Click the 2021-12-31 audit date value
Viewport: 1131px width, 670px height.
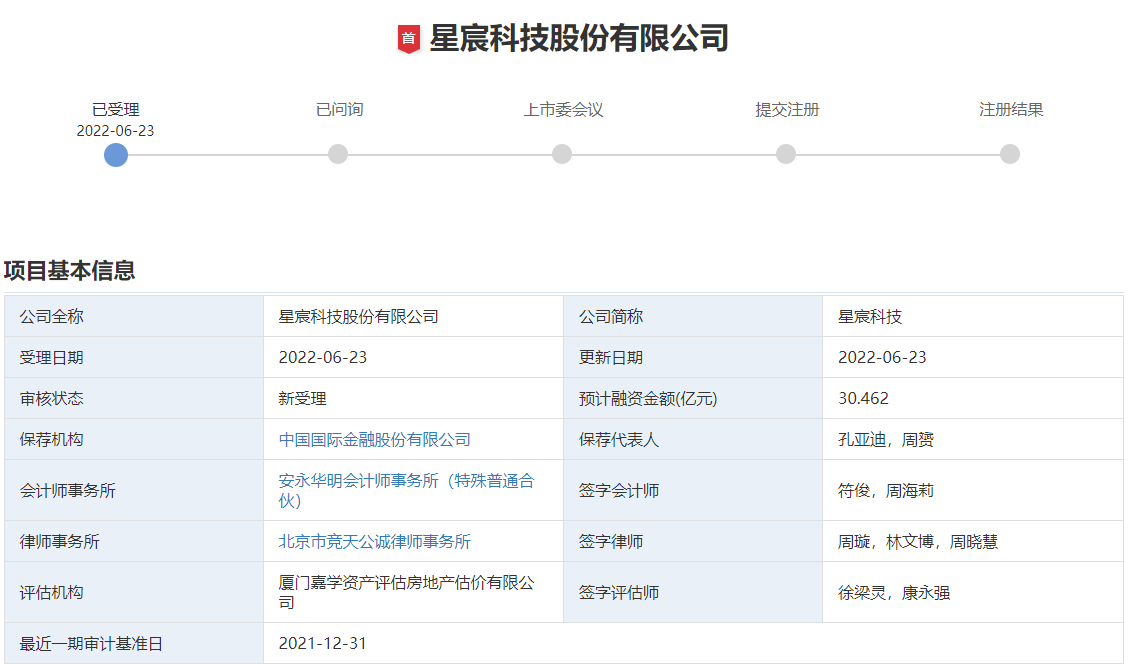click(x=322, y=643)
